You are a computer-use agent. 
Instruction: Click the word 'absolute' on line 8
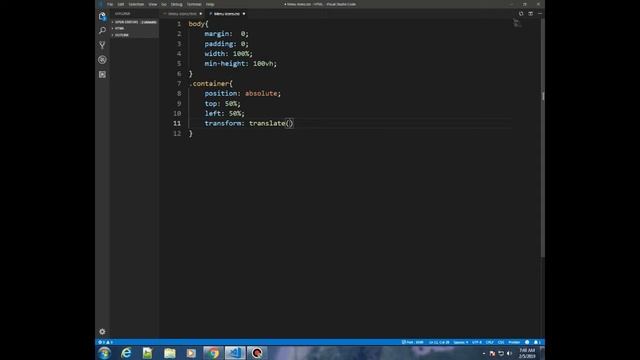(261, 93)
